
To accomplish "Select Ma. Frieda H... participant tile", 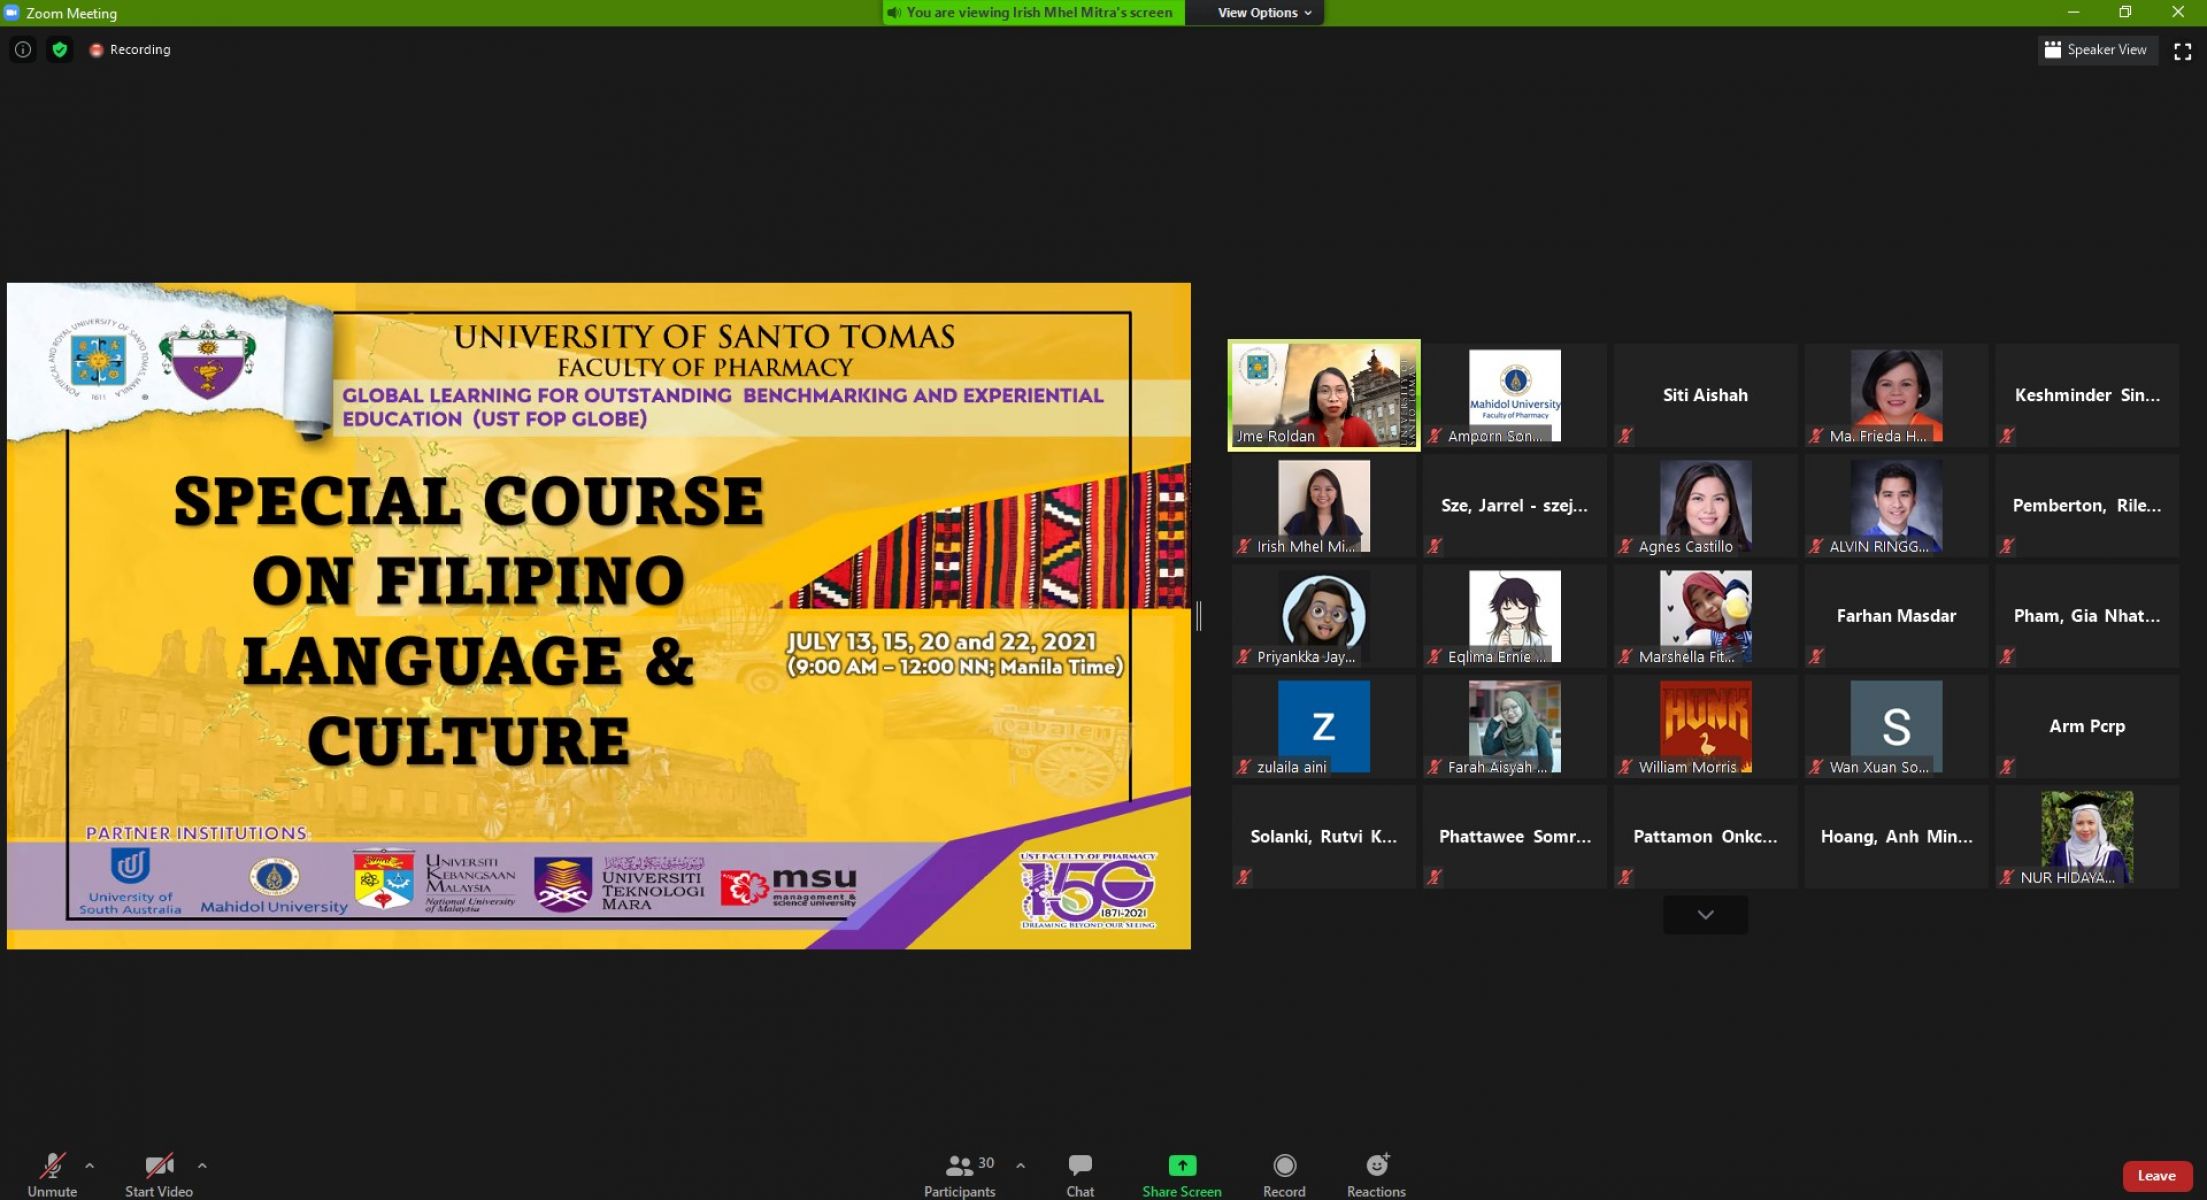I will (x=1896, y=395).
